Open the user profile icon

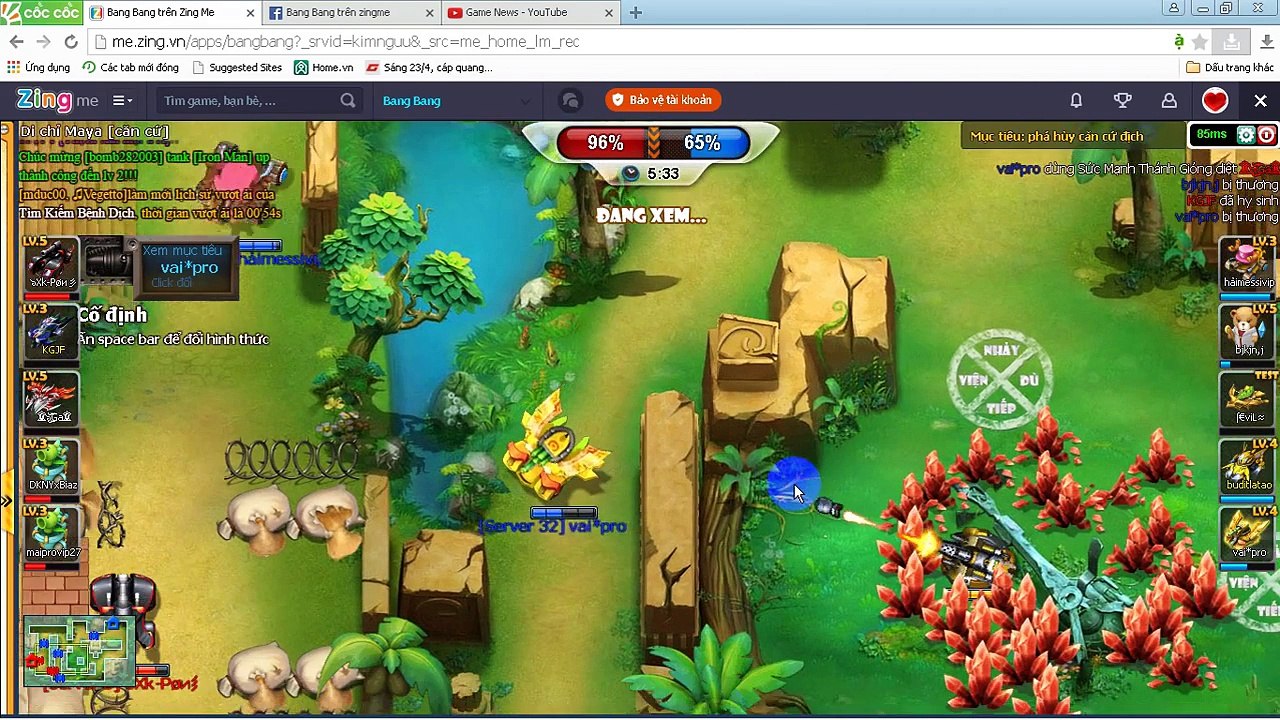coord(1168,100)
